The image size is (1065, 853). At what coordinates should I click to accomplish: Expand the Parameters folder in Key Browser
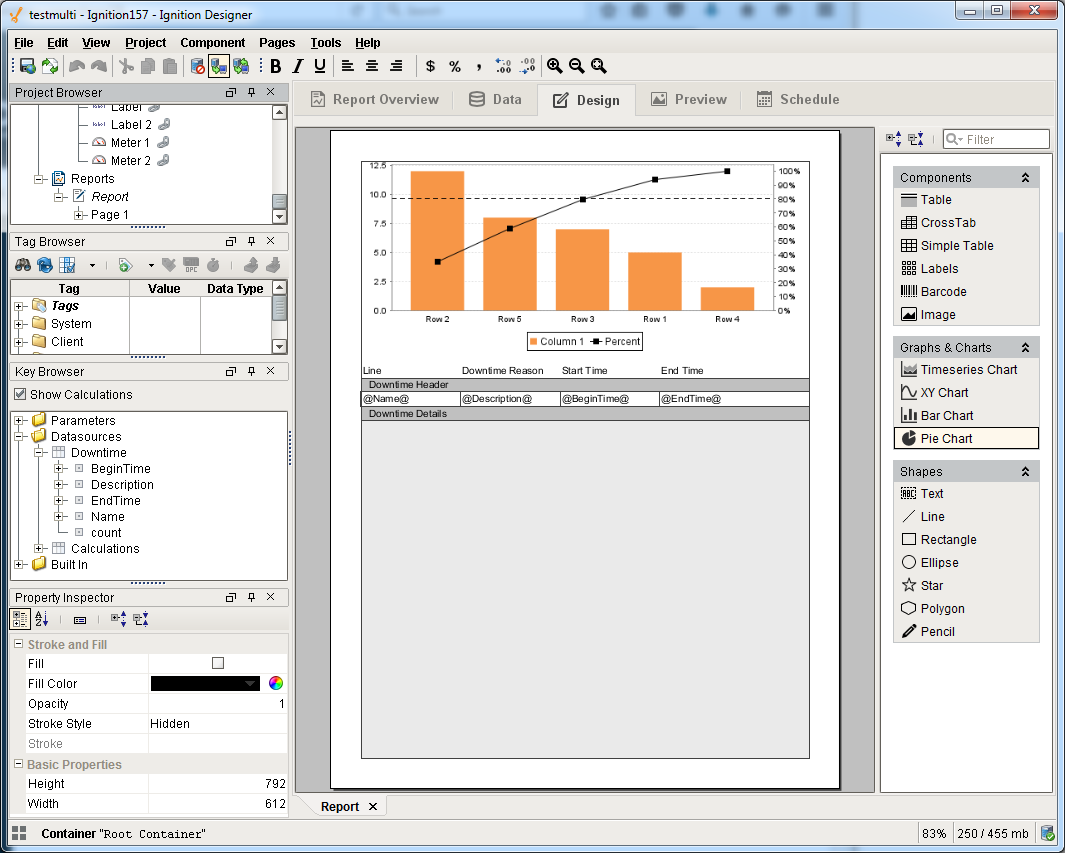(19, 421)
